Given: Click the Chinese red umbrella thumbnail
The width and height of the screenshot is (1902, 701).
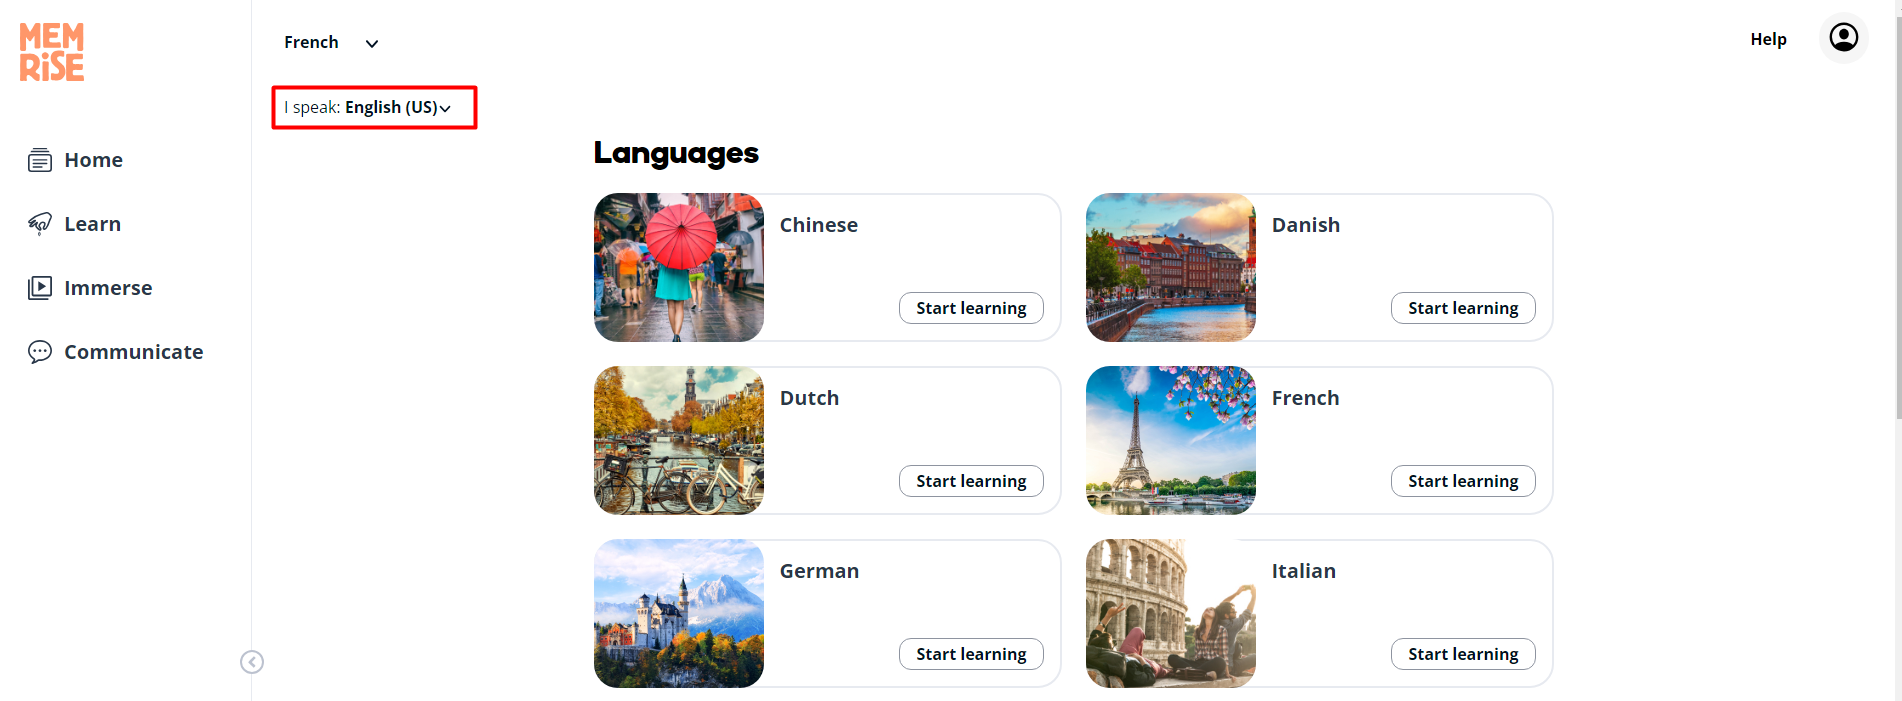Looking at the screenshot, I should pos(679,268).
